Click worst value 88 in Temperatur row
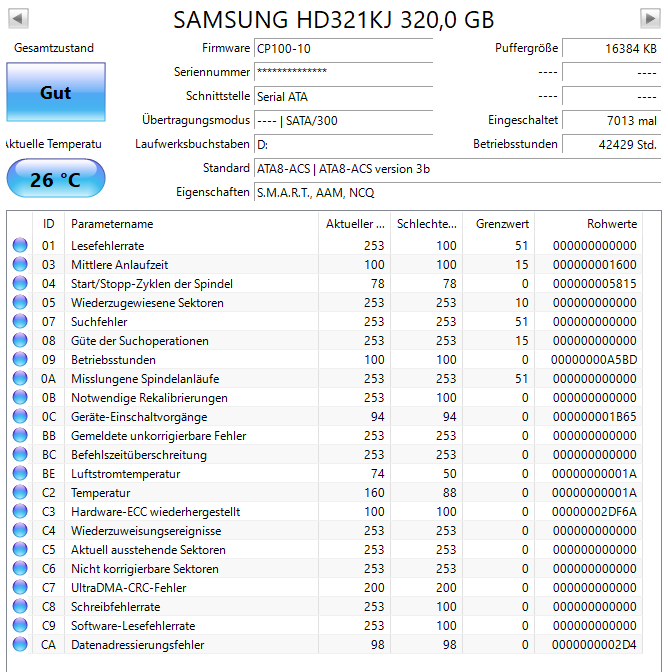This screenshot has width=668, height=672. (x=449, y=492)
